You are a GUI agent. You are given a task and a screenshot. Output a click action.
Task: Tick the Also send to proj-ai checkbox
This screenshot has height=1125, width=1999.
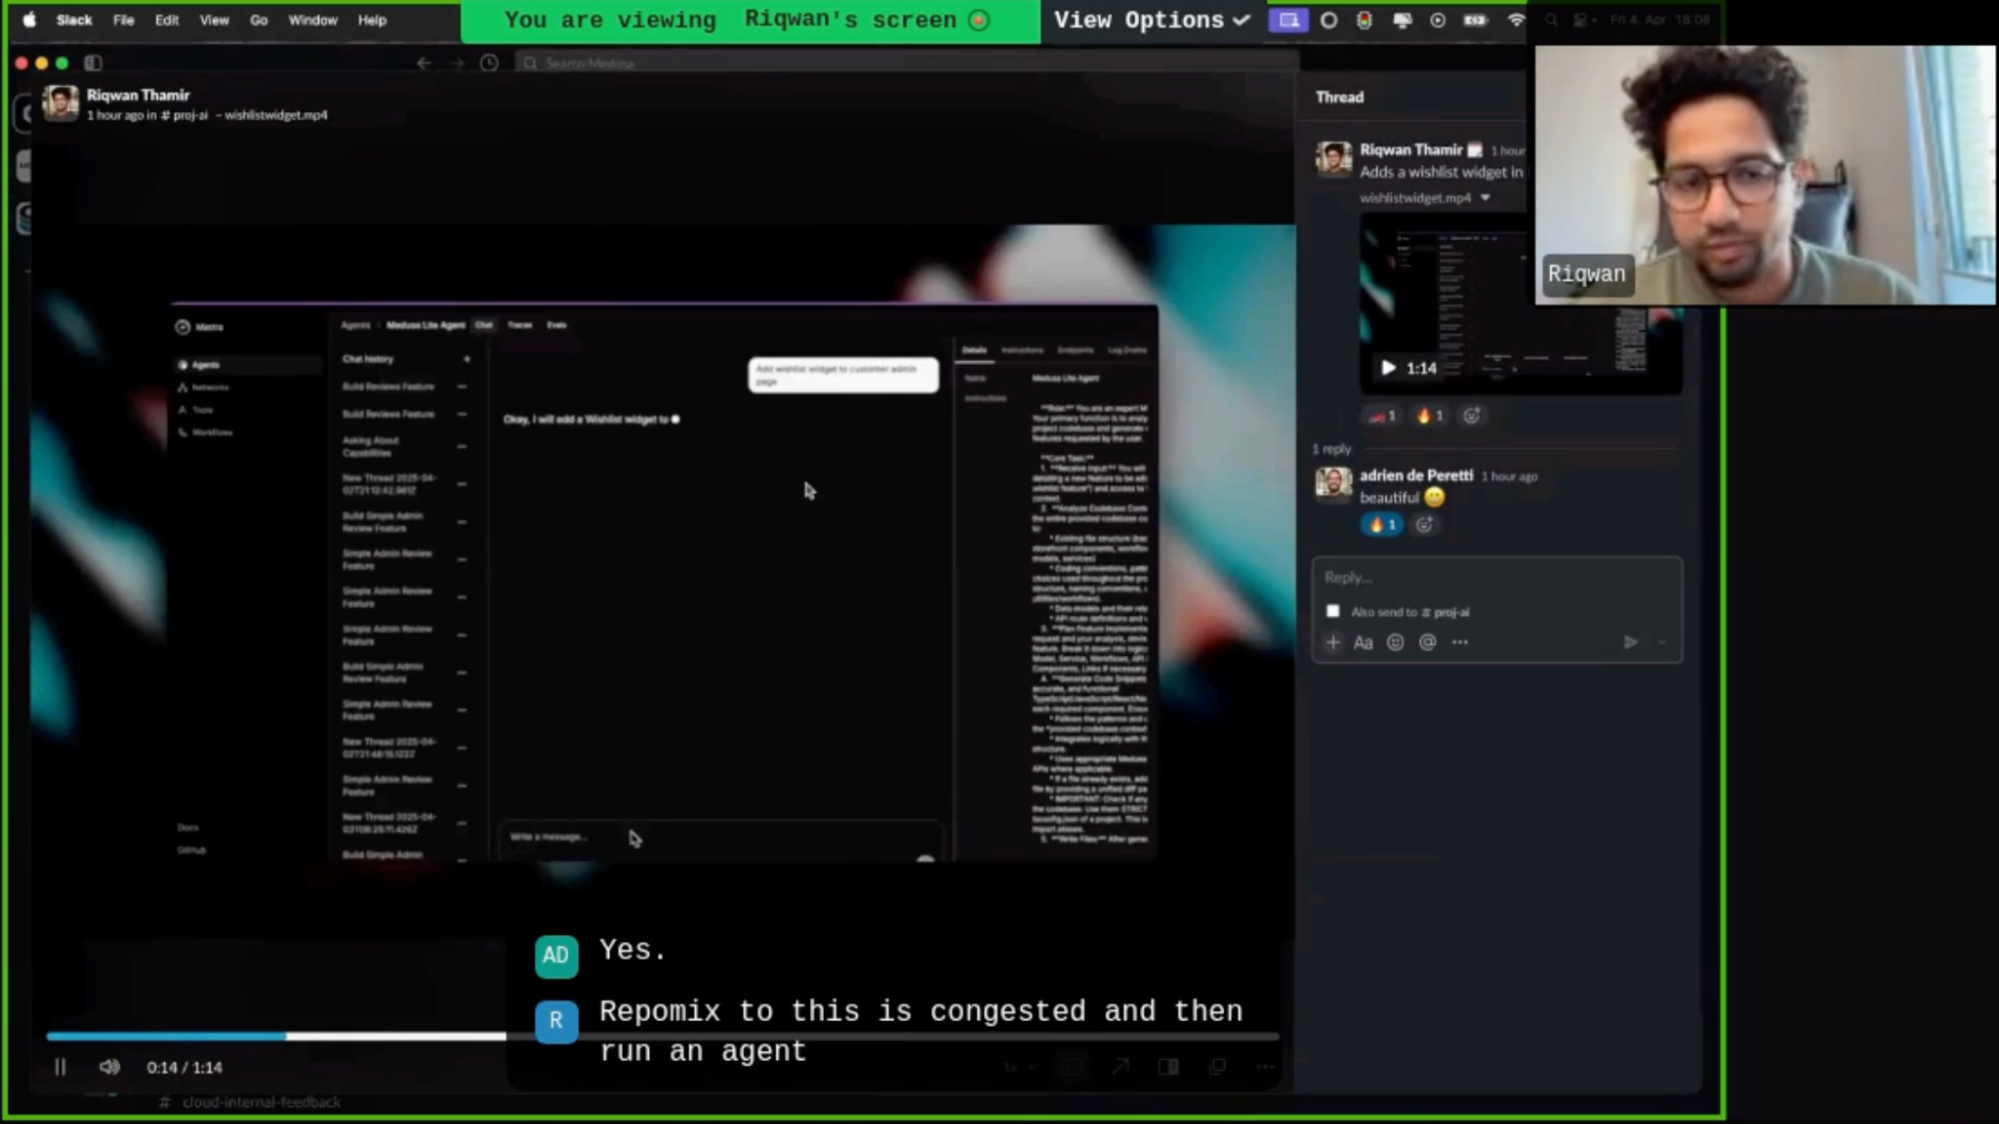(1333, 611)
